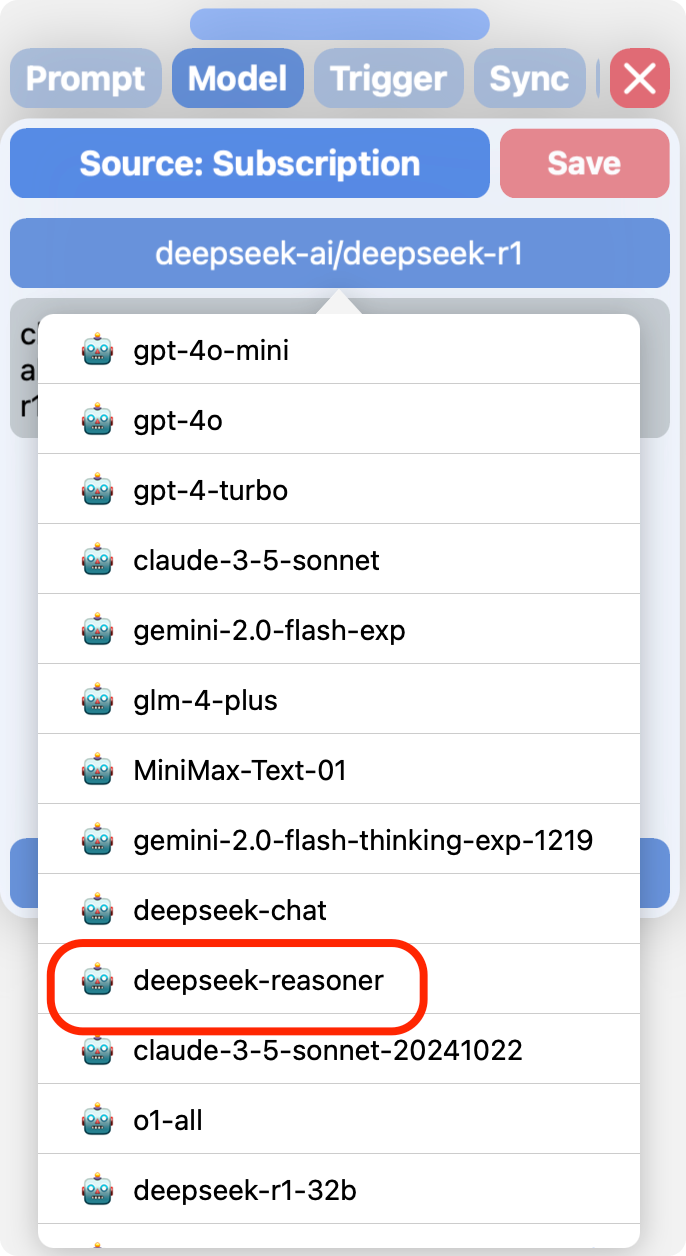Switch to the Prompt tab
The width and height of the screenshot is (686, 1256).
coord(86,78)
